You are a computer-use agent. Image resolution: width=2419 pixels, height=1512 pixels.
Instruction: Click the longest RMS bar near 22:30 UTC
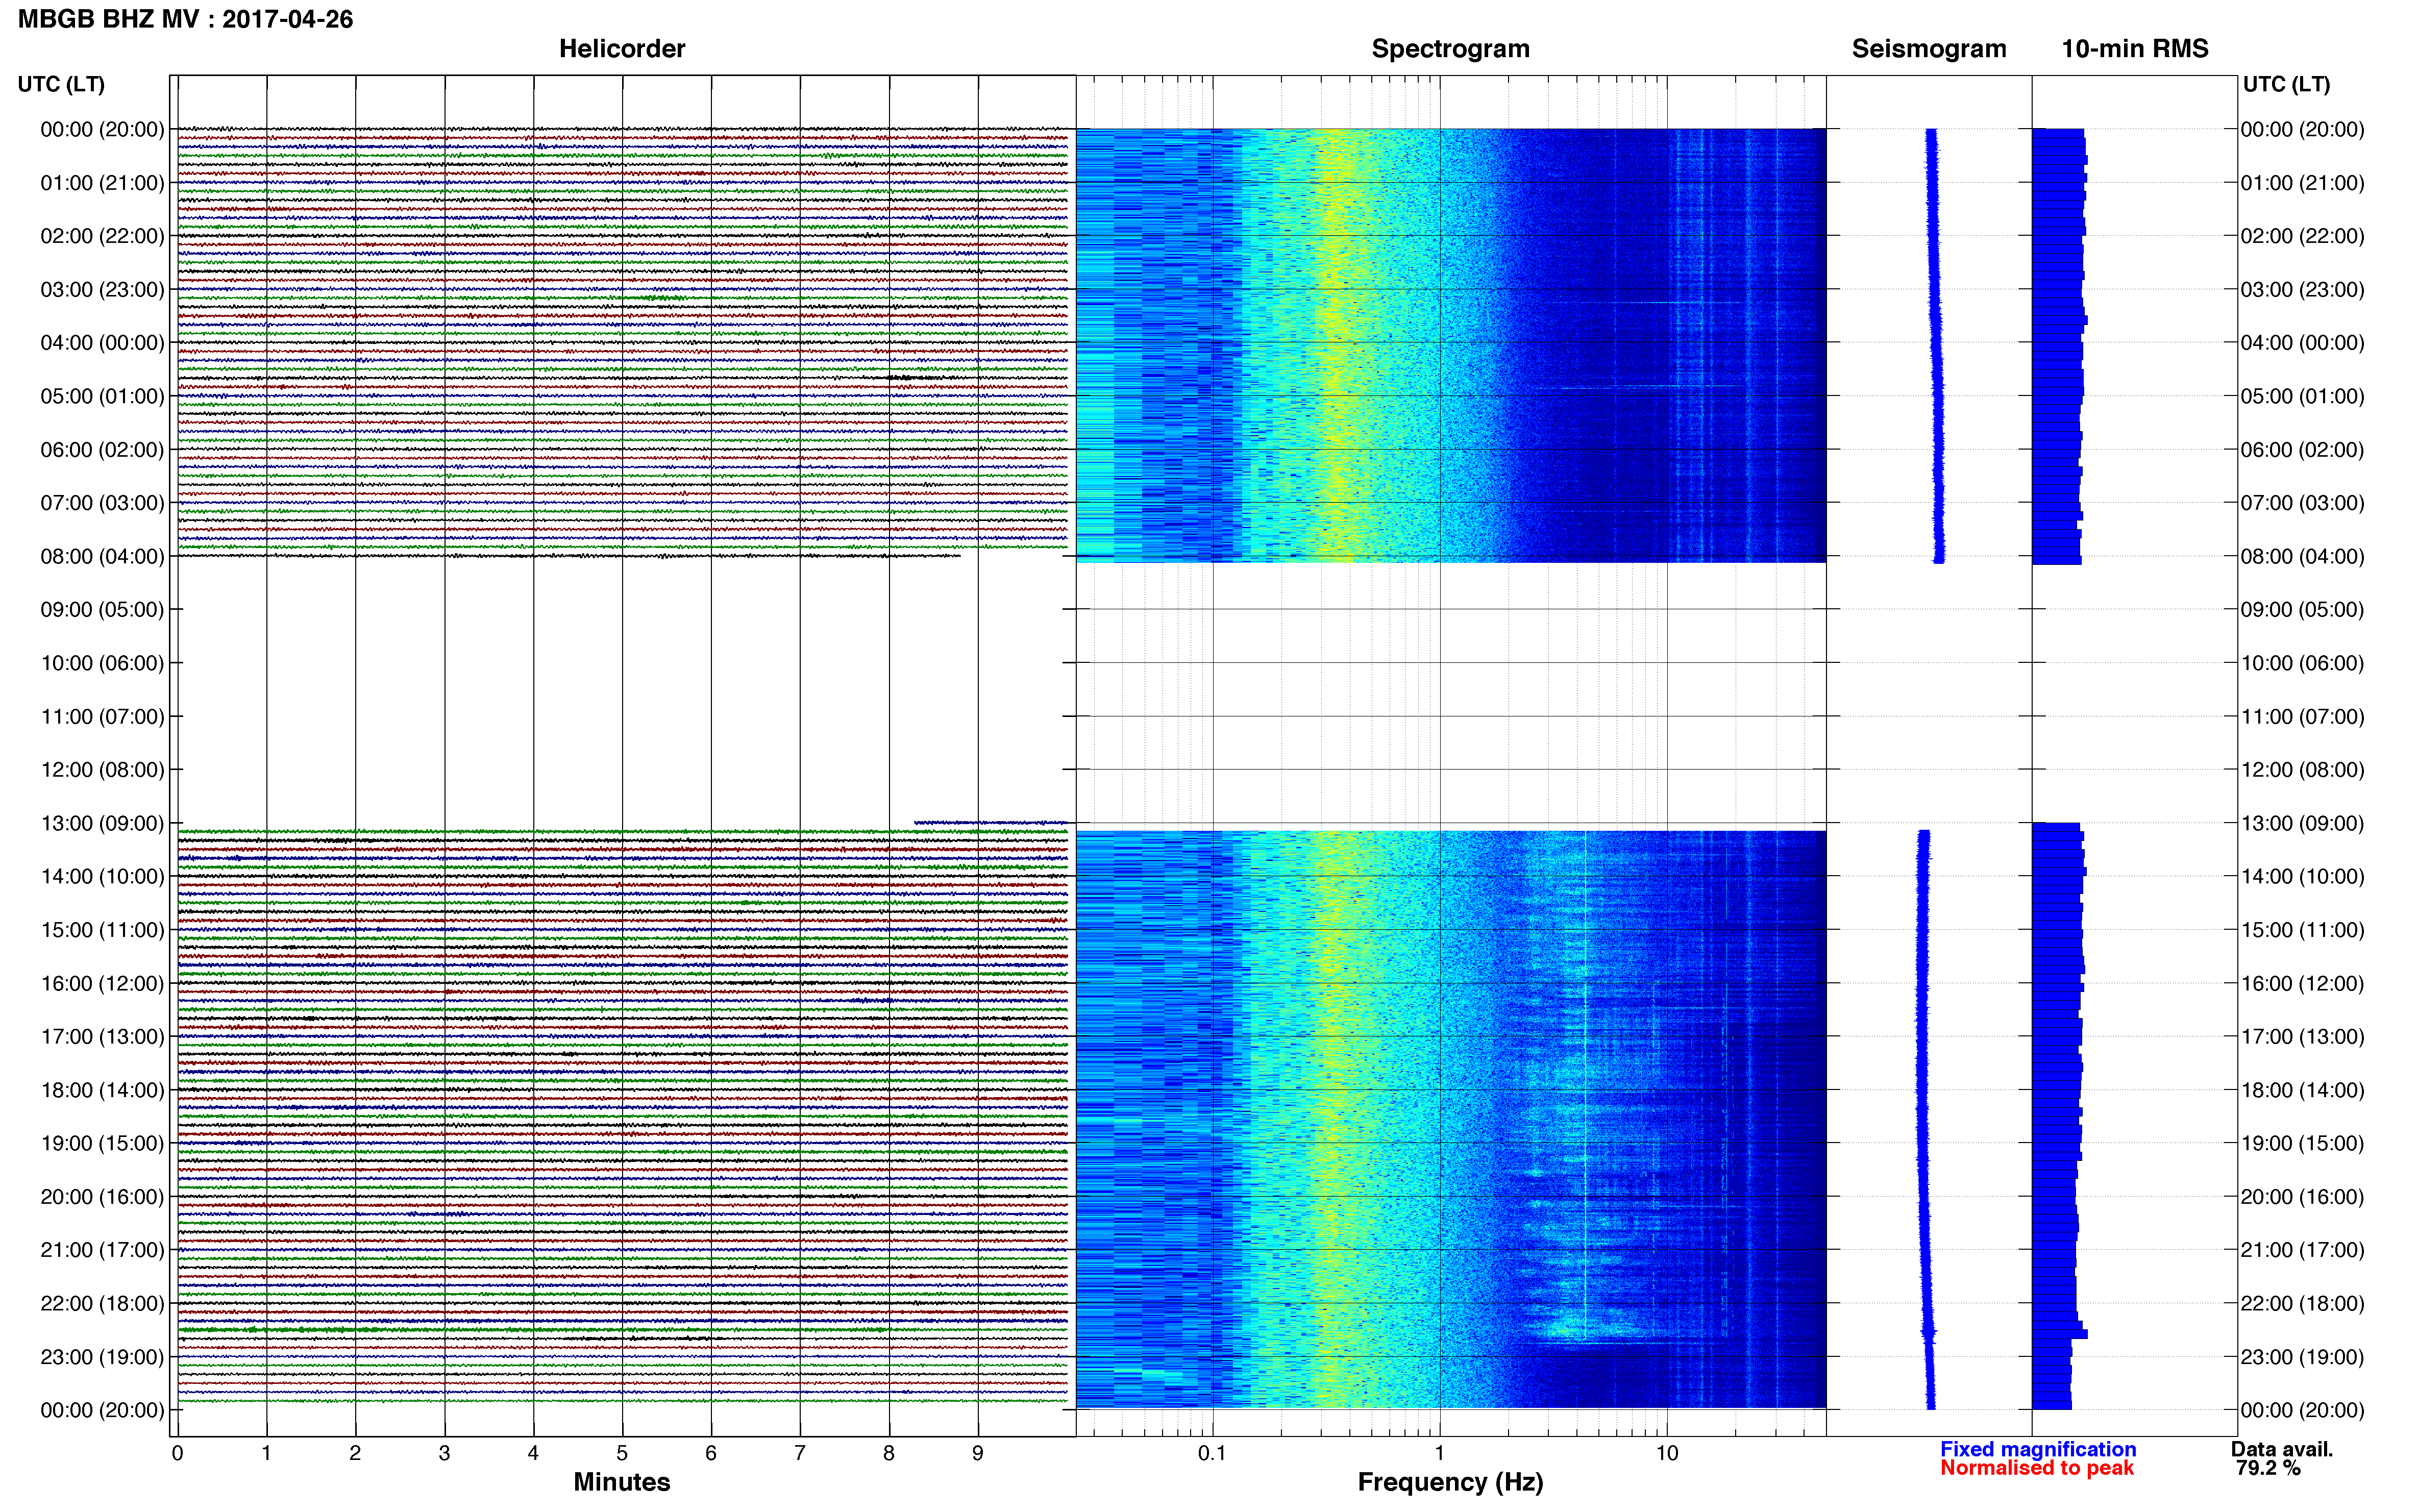click(x=2060, y=1333)
